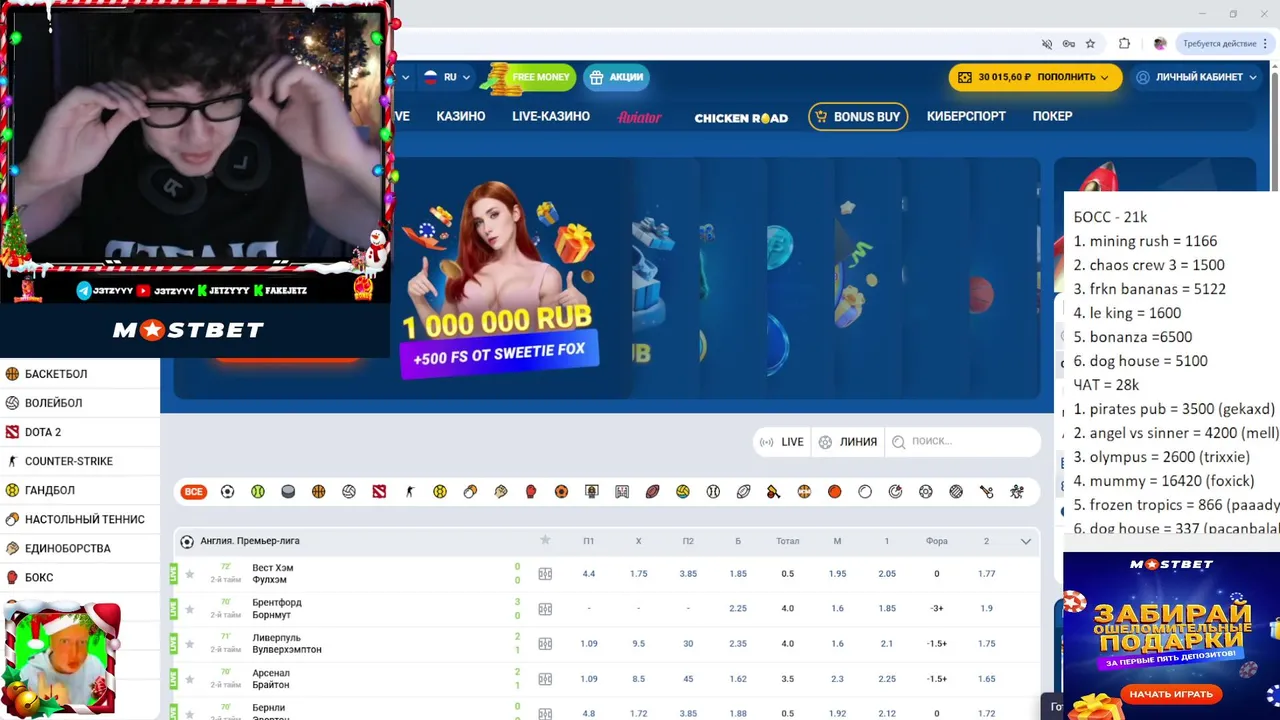The image size is (1280, 720).
Task: Open the Киберспорт tab
Action: click(x=966, y=116)
